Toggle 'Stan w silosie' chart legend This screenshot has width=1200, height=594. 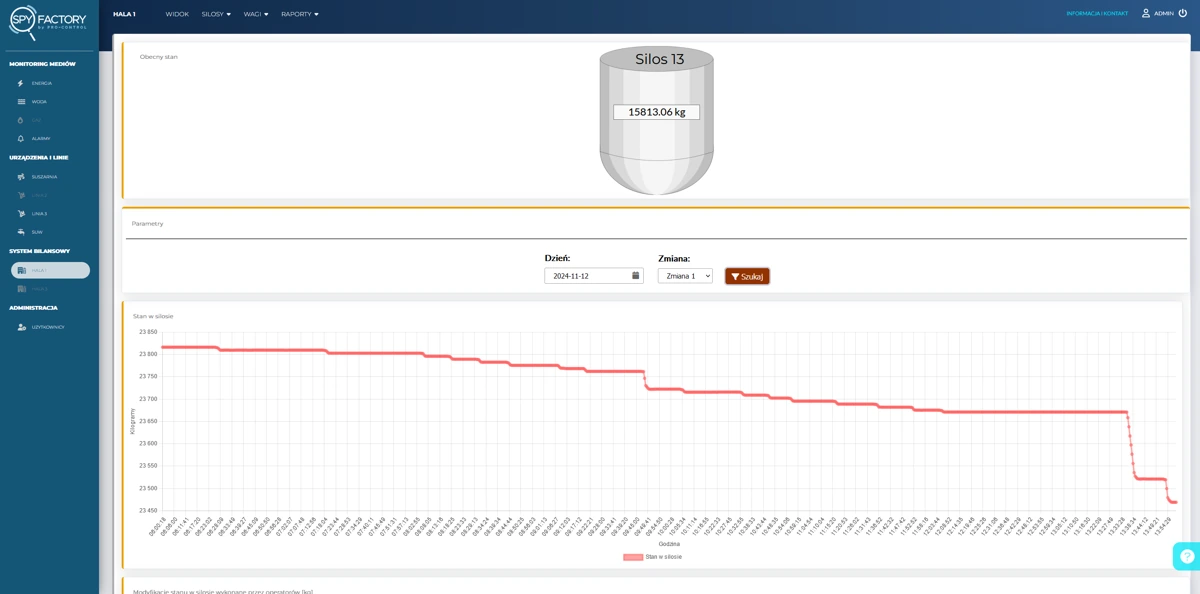[653, 557]
